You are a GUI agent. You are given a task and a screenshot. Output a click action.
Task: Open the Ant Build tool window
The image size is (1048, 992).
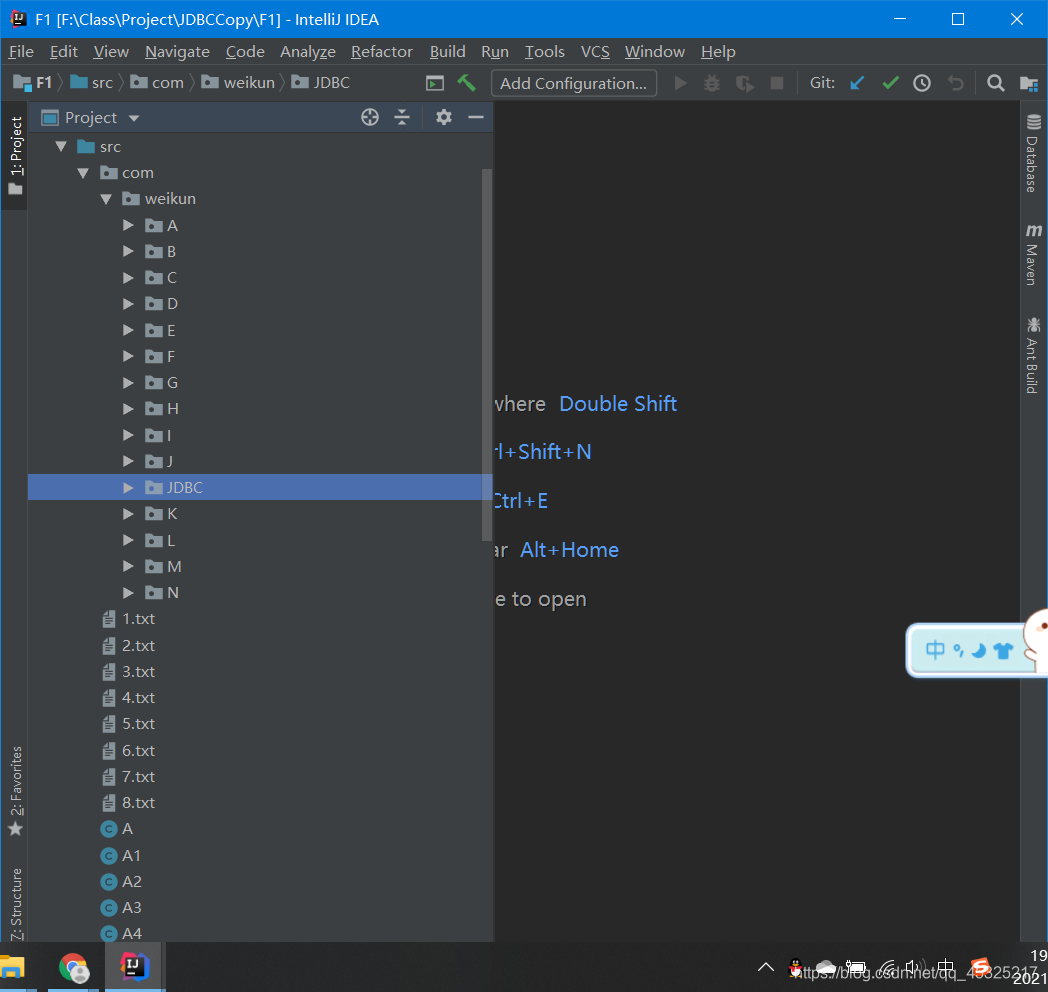pos(1033,355)
